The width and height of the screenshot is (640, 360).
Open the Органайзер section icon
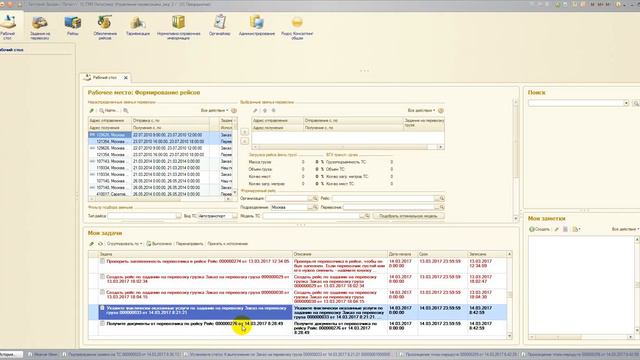[x=220, y=26]
